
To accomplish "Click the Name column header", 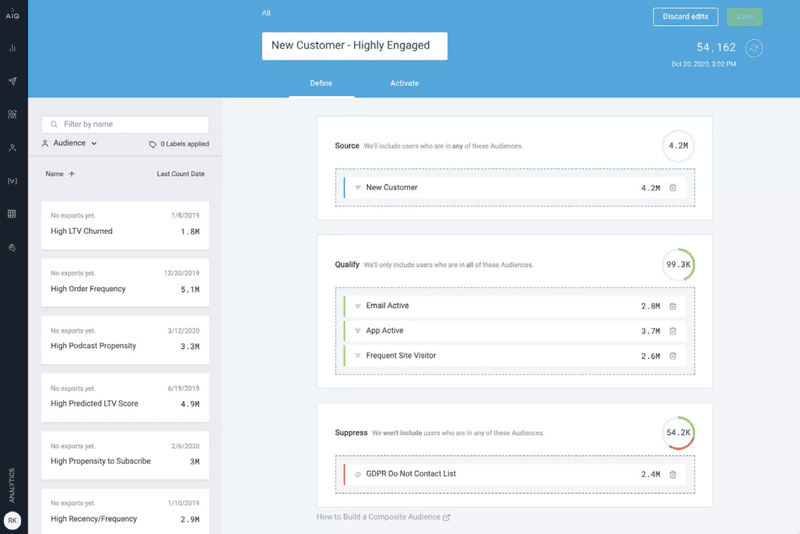I will point(55,174).
